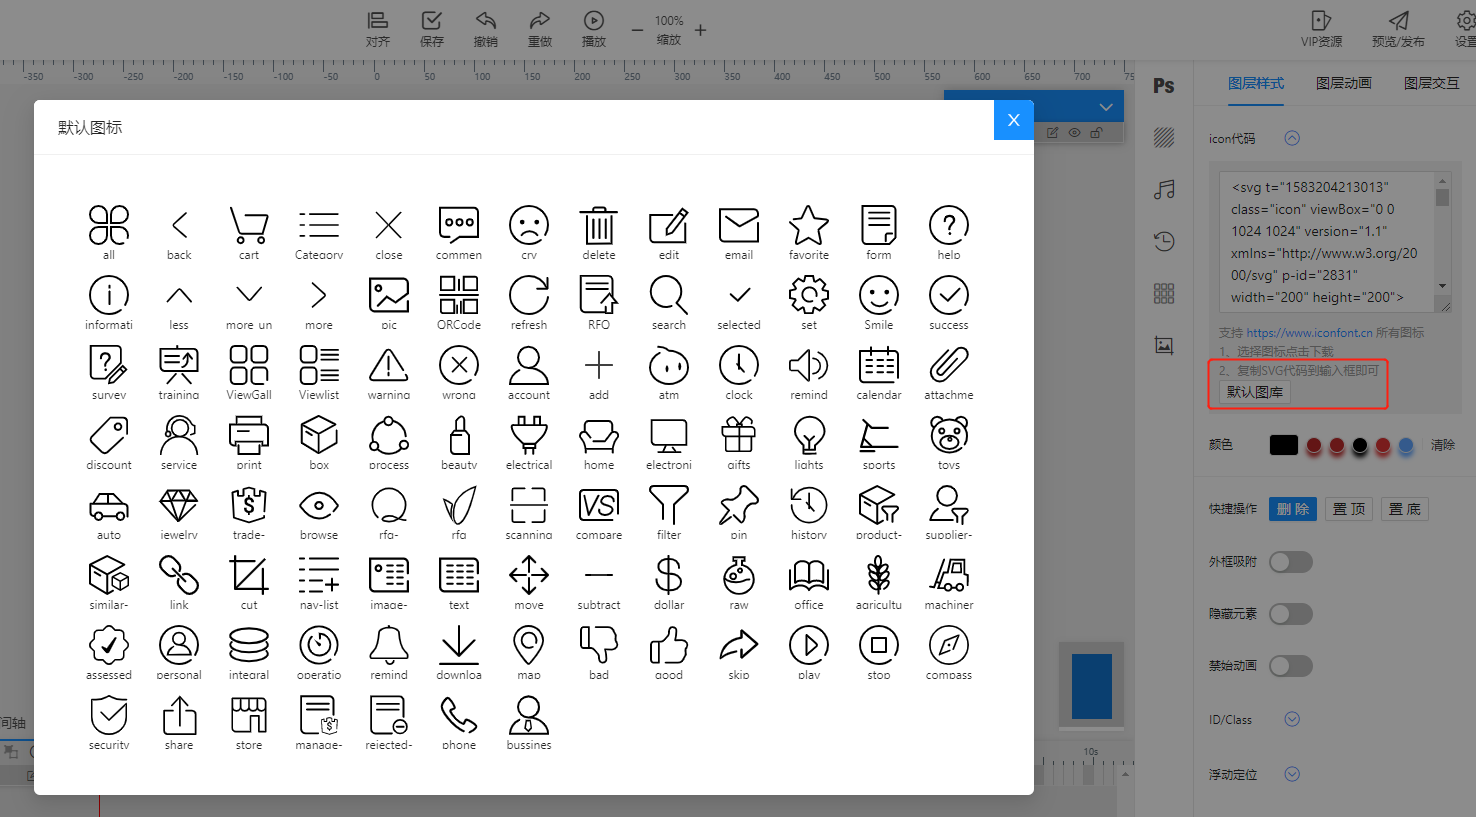This screenshot has height=817, width=1476.
Task: Toggle the 隐藏元素 switch
Action: (1291, 614)
